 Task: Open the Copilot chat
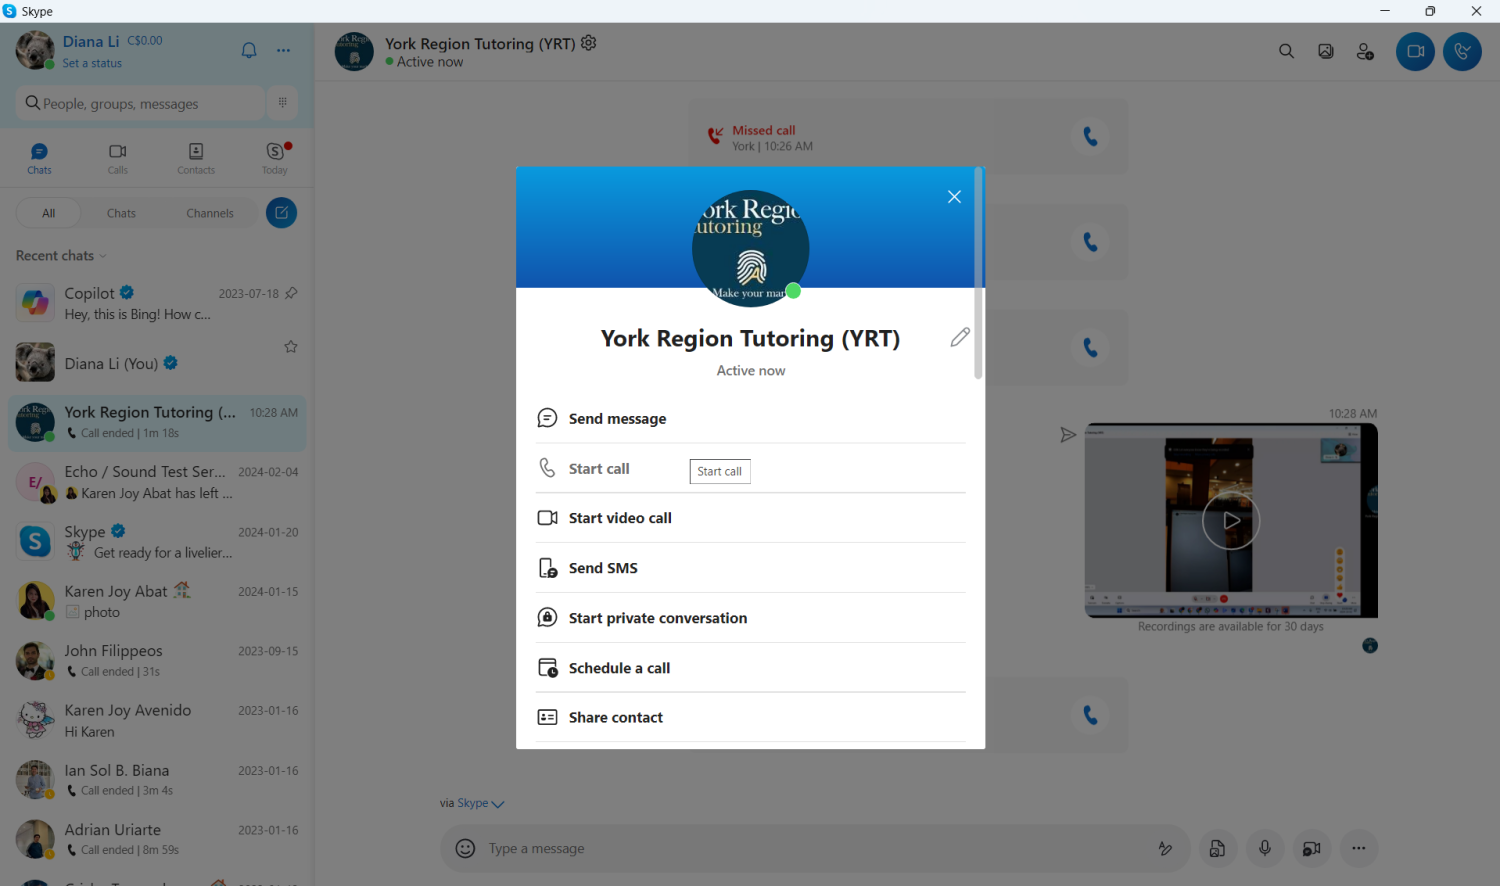coord(157,303)
